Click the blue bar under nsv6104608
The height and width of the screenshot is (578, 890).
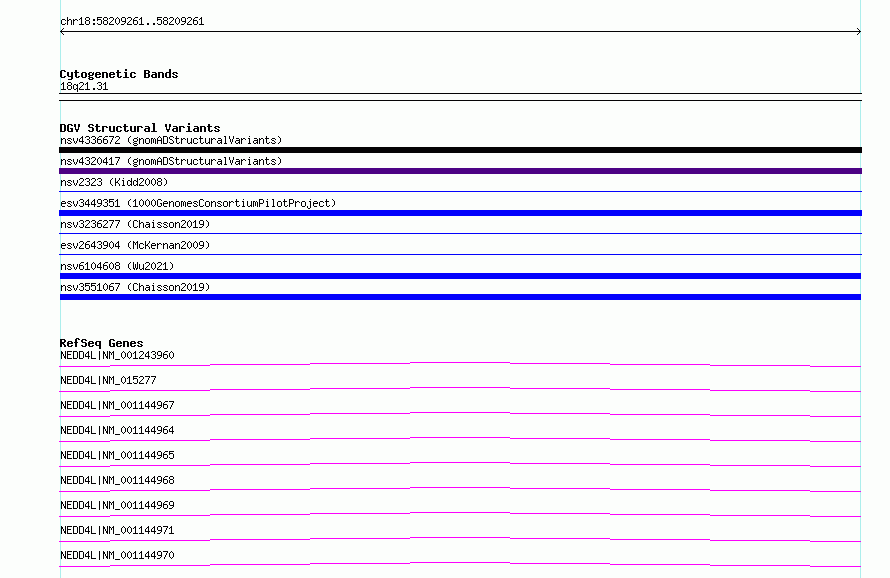coord(460,276)
